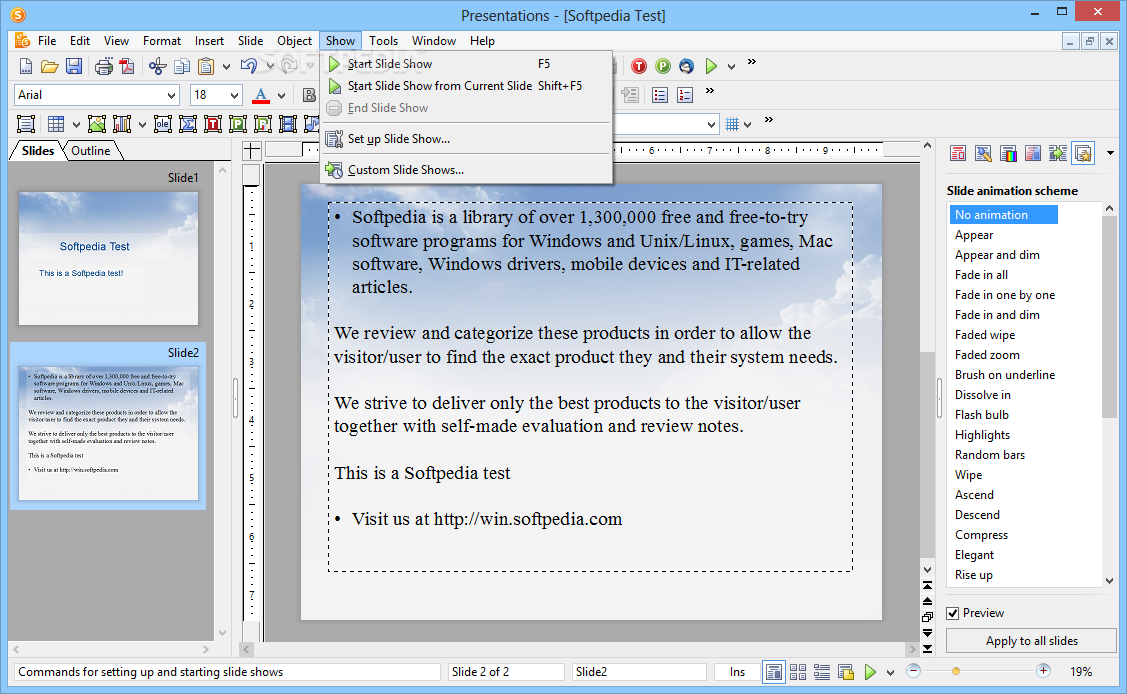
Task: Expand status bar slide show dropdown arrow
Action: point(891,672)
